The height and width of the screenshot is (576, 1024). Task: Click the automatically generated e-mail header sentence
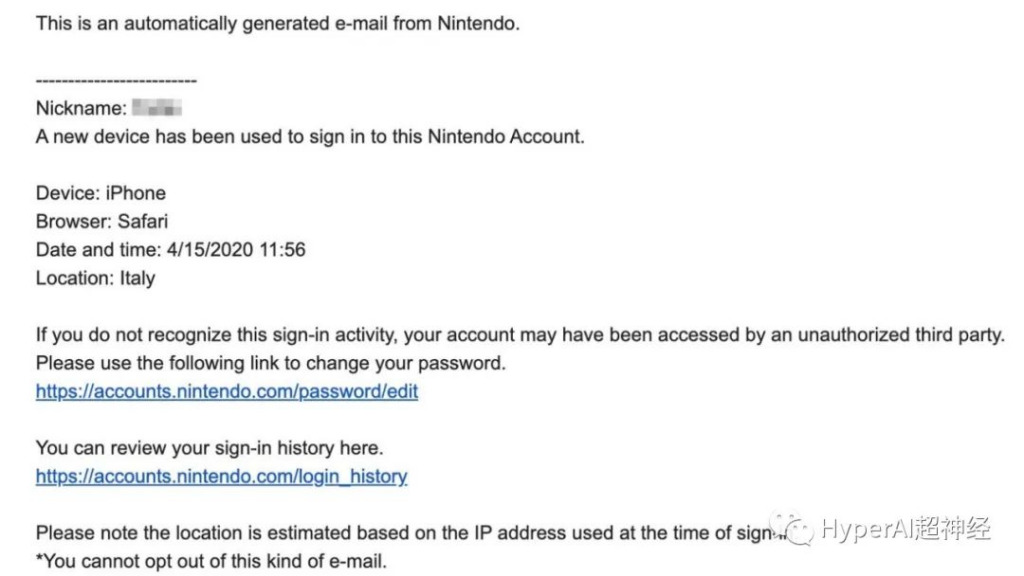click(x=278, y=24)
